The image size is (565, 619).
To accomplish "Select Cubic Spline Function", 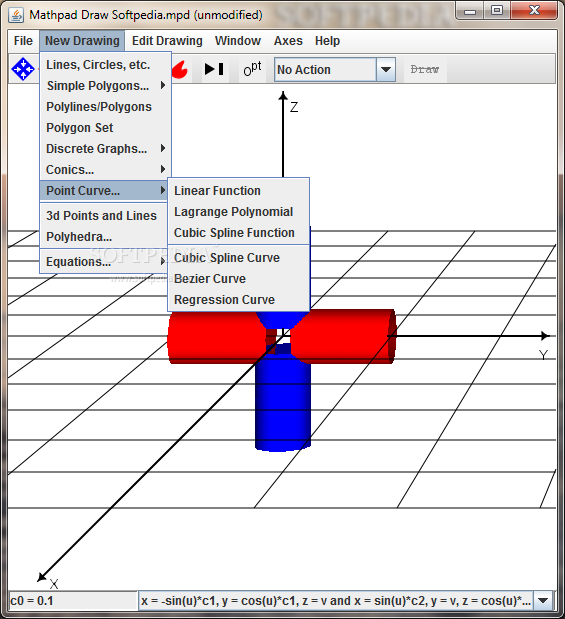I will point(238,233).
